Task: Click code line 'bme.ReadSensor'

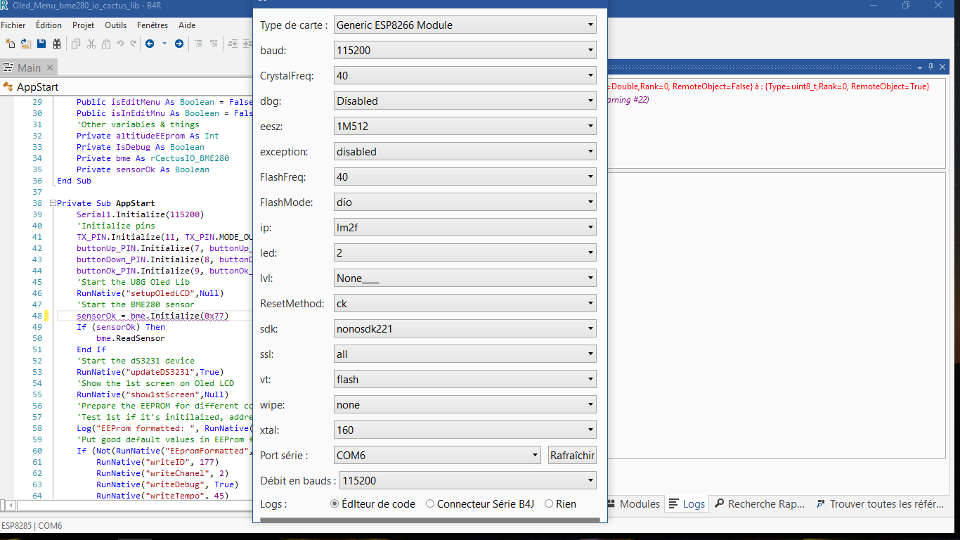Action: pos(130,338)
